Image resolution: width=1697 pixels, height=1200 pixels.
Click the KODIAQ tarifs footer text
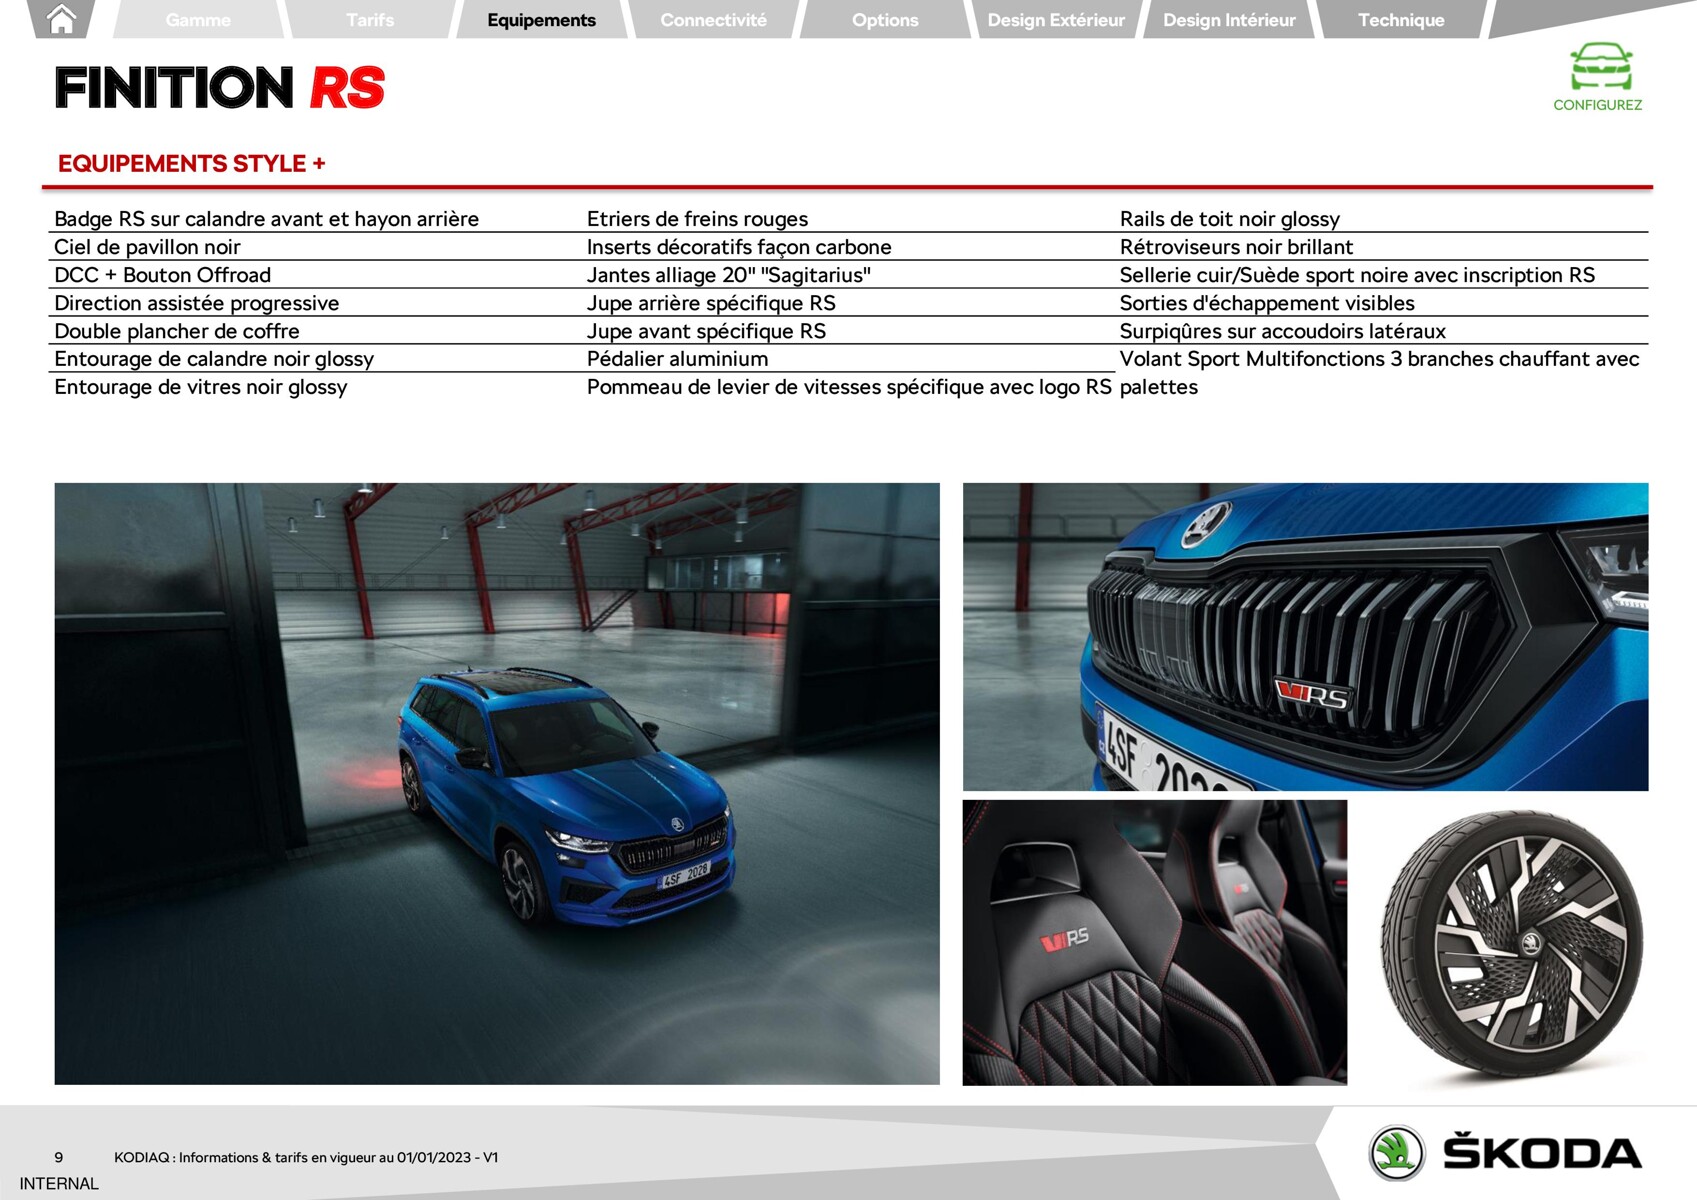[306, 1157]
